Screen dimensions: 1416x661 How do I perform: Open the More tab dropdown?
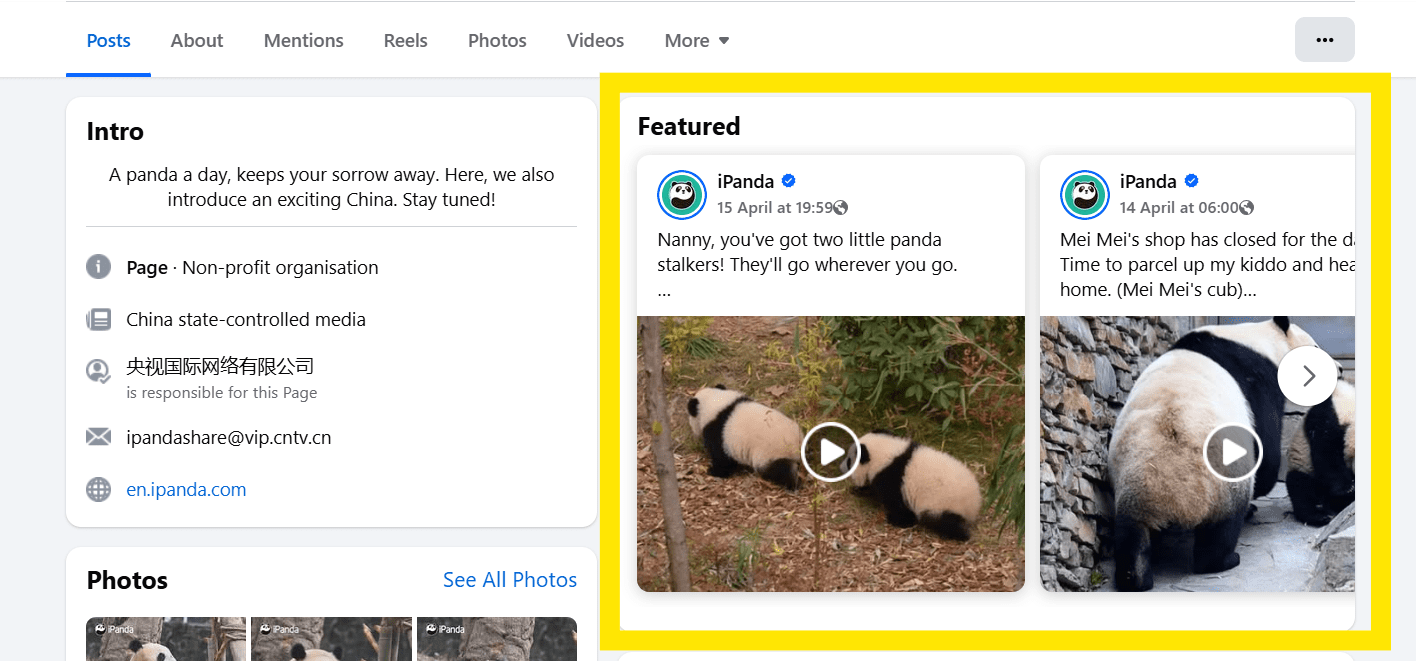coord(696,40)
